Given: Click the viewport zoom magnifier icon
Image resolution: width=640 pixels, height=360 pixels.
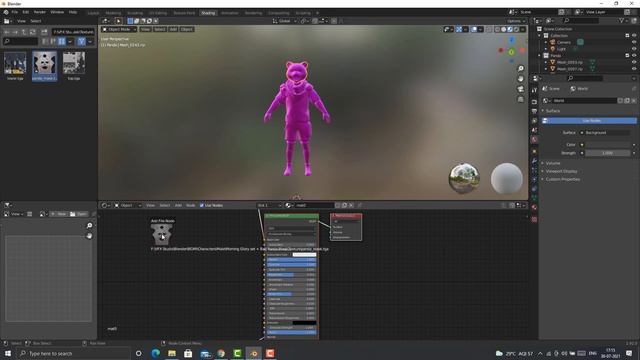Looking at the screenshot, I should pyautogui.click(x=520, y=69).
